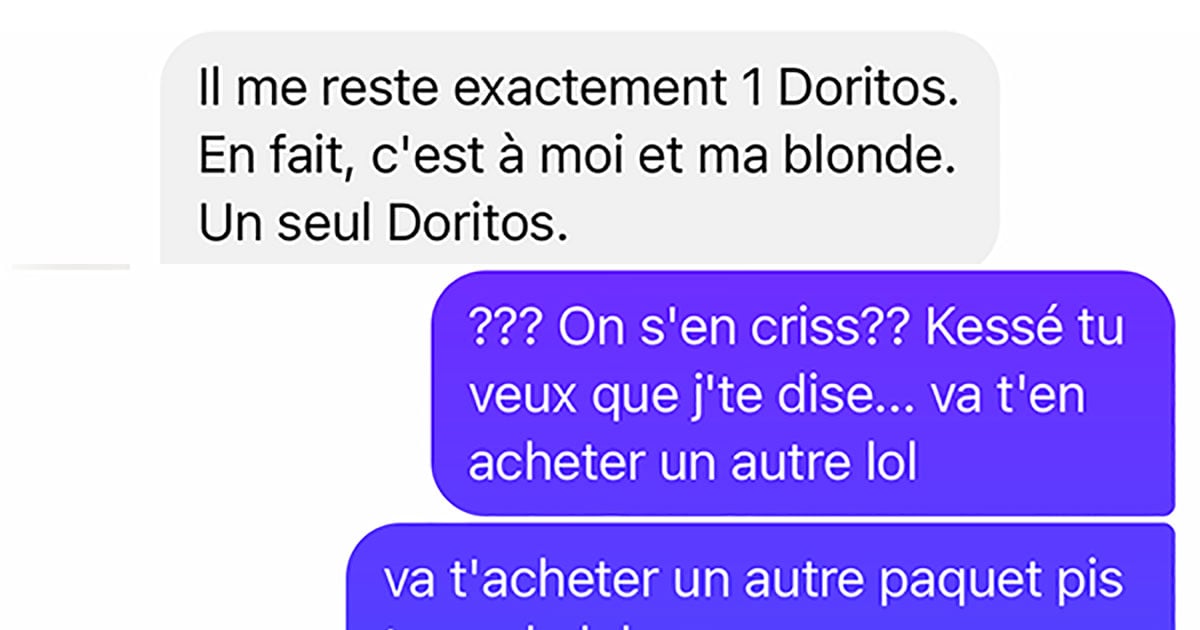Click the word 'dise...' in the purple message

pyautogui.click(x=844, y=398)
